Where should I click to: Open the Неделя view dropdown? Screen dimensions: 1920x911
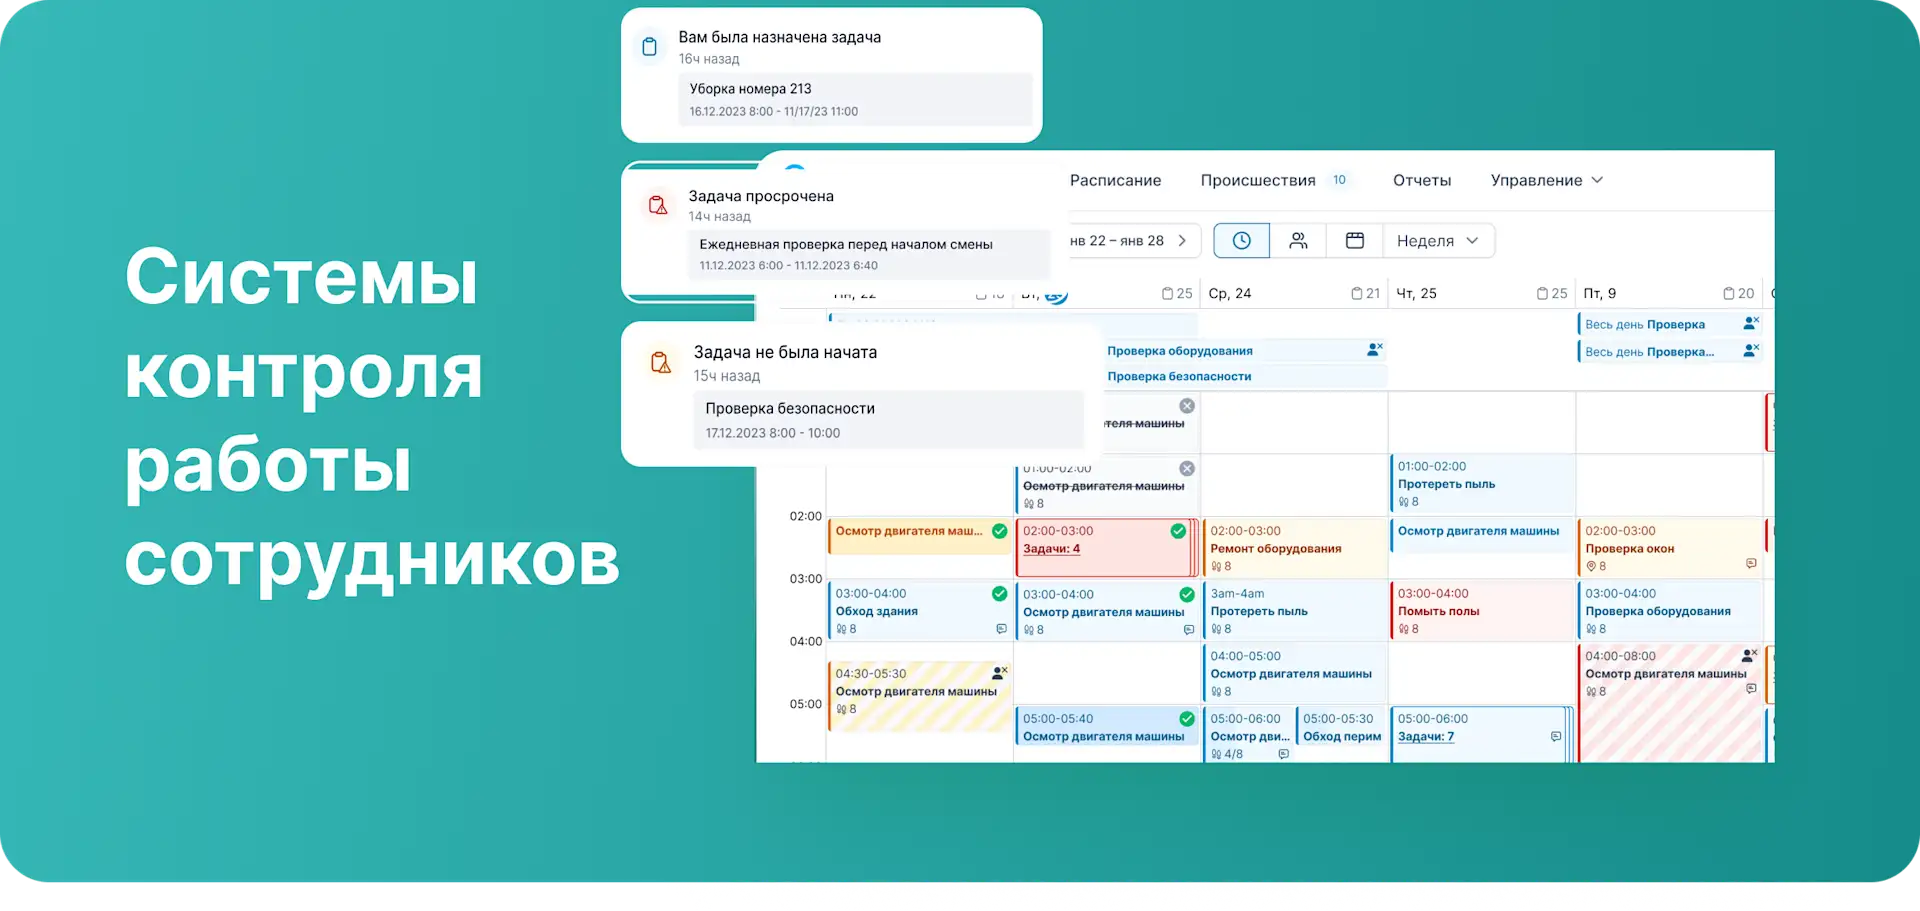pyautogui.click(x=1437, y=240)
